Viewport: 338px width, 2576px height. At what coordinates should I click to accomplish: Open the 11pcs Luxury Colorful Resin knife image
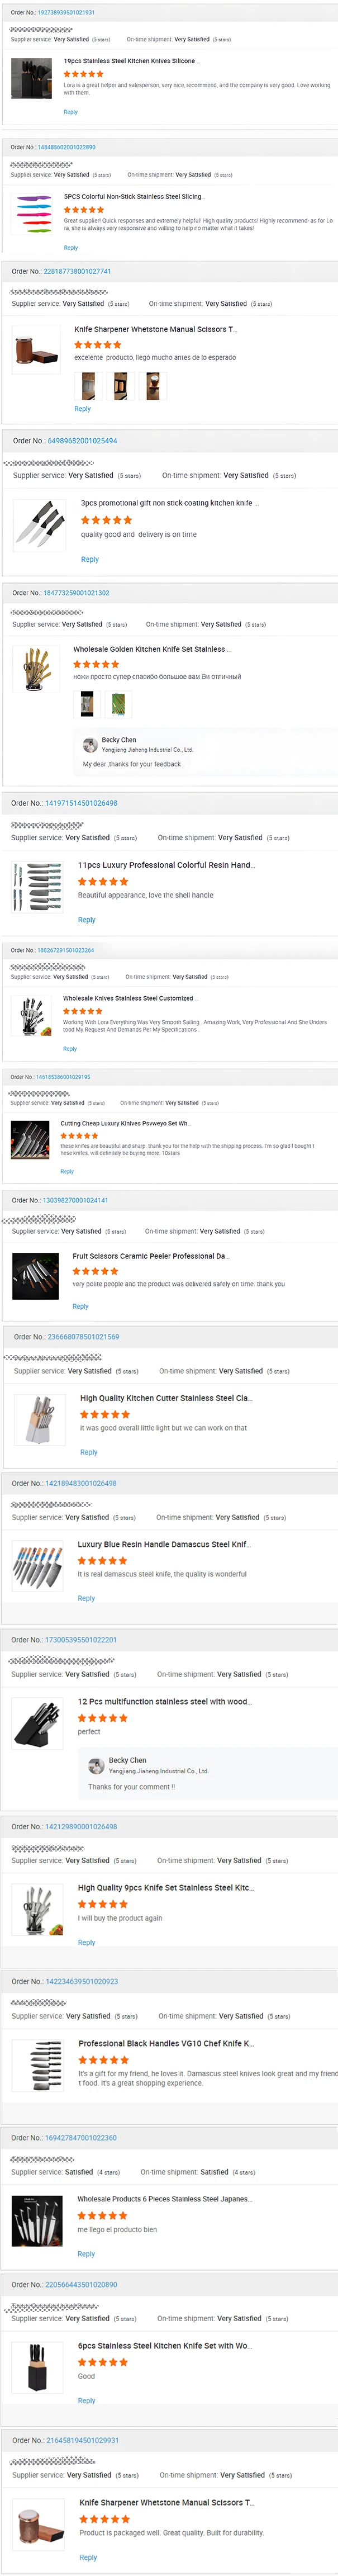tap(37, 886)
